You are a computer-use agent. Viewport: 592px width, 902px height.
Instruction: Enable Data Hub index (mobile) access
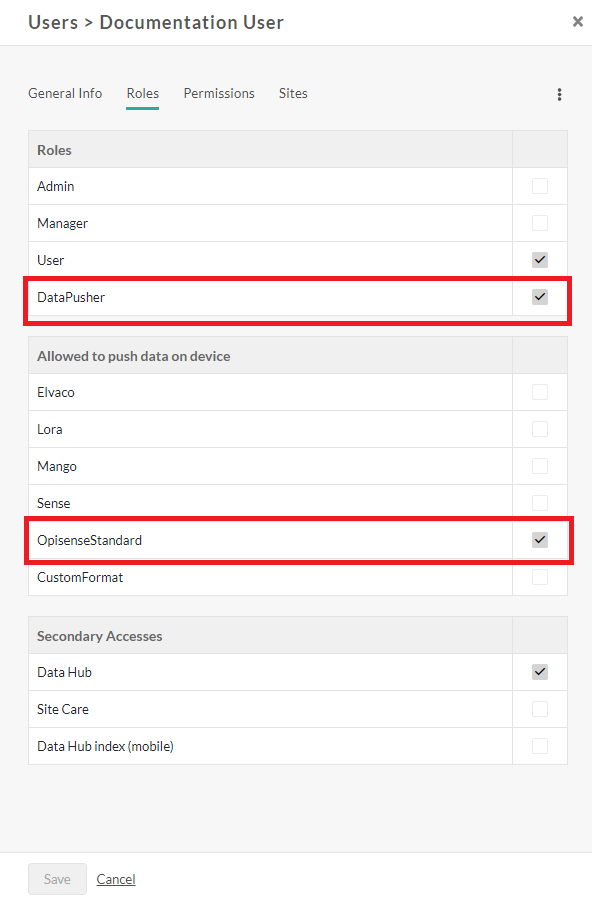[539, 745]
